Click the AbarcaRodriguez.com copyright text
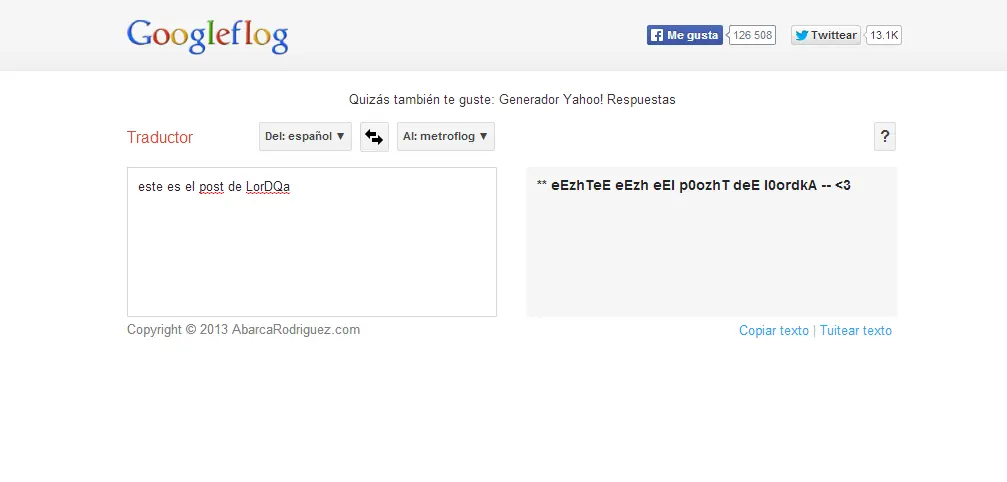The height and width of the screenshot is (482, 1007). click(x=243, y=330)
